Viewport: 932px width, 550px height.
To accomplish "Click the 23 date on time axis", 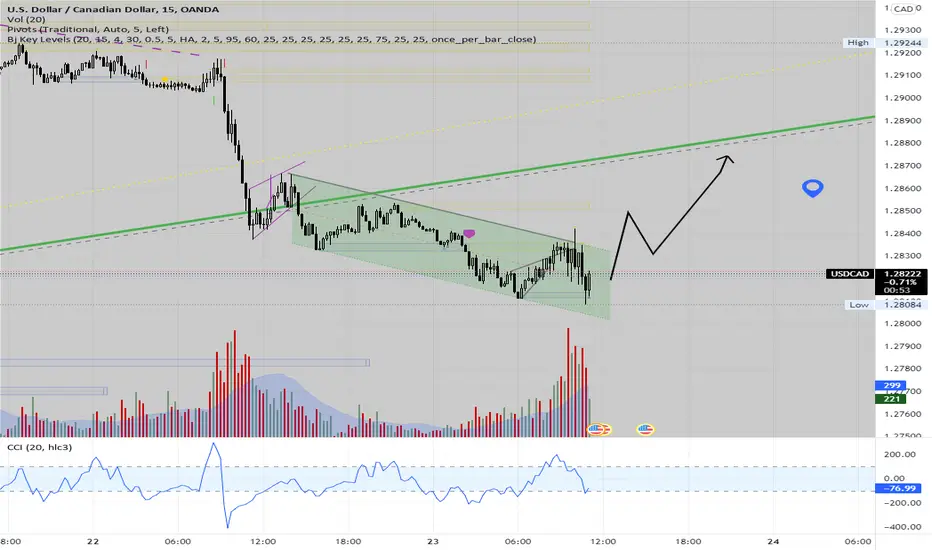I will tap(433, 541).
